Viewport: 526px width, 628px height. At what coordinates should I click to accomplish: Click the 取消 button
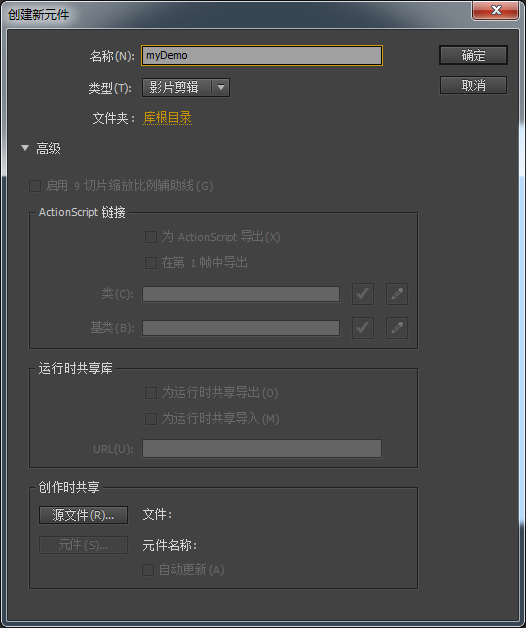pos(473,85)
